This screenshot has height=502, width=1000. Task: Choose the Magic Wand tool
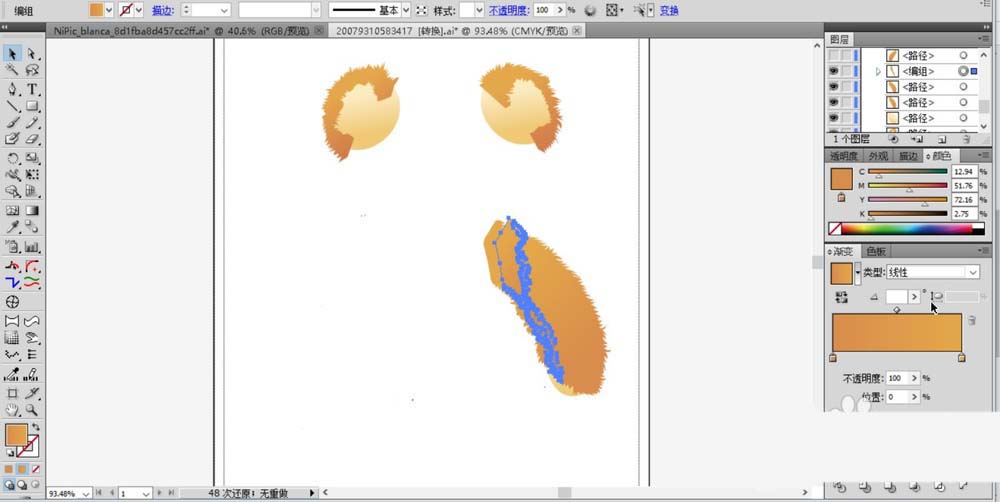pos(13,70)
